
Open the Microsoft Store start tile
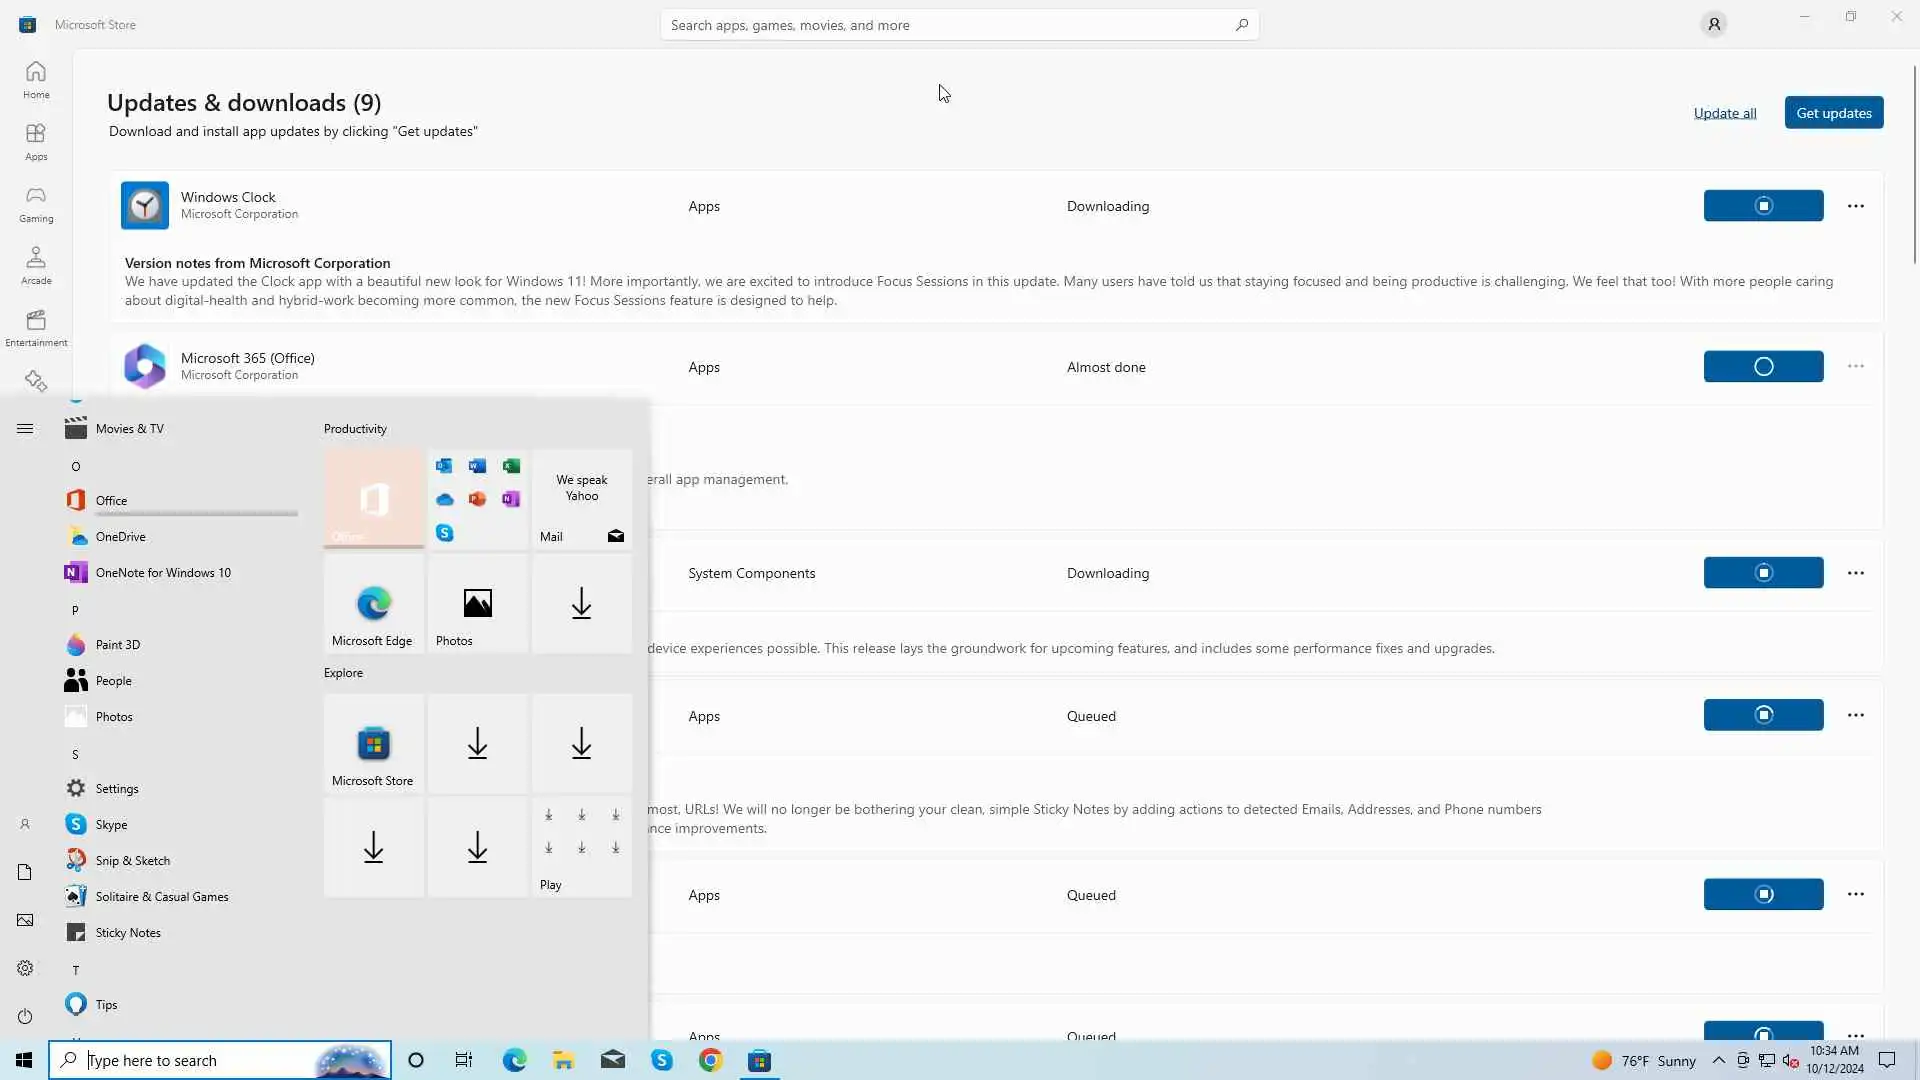point(374,744)
